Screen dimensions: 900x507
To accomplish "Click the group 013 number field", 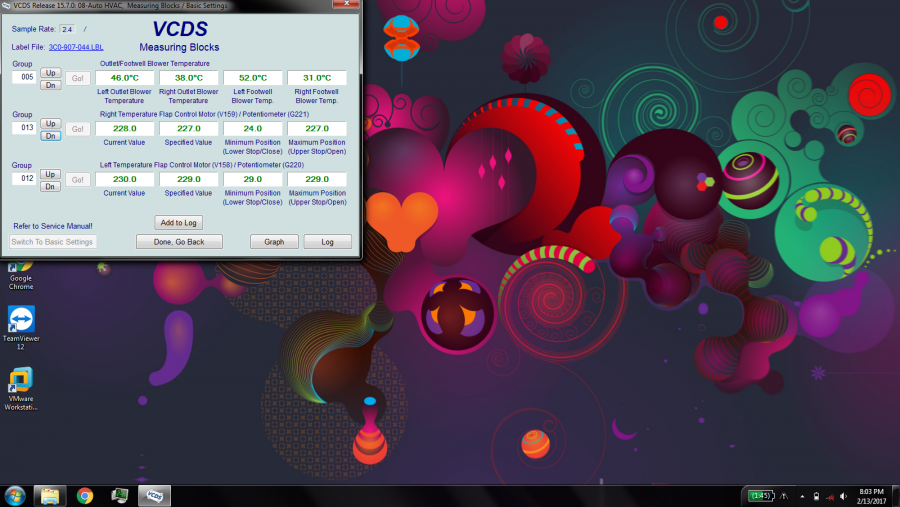I will [24, 128].
